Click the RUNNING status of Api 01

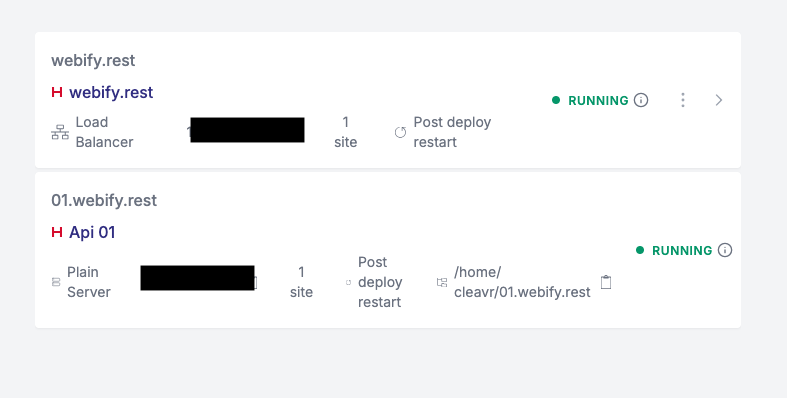682,250
